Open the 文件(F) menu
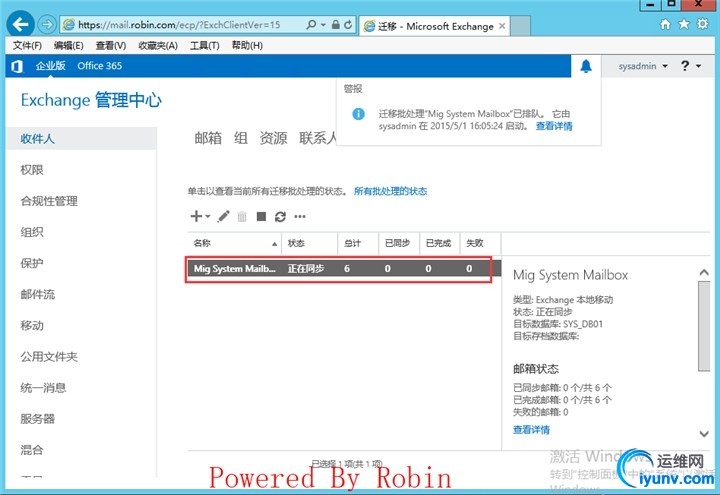This screenshot has height=495, width=720. [27, 45]
